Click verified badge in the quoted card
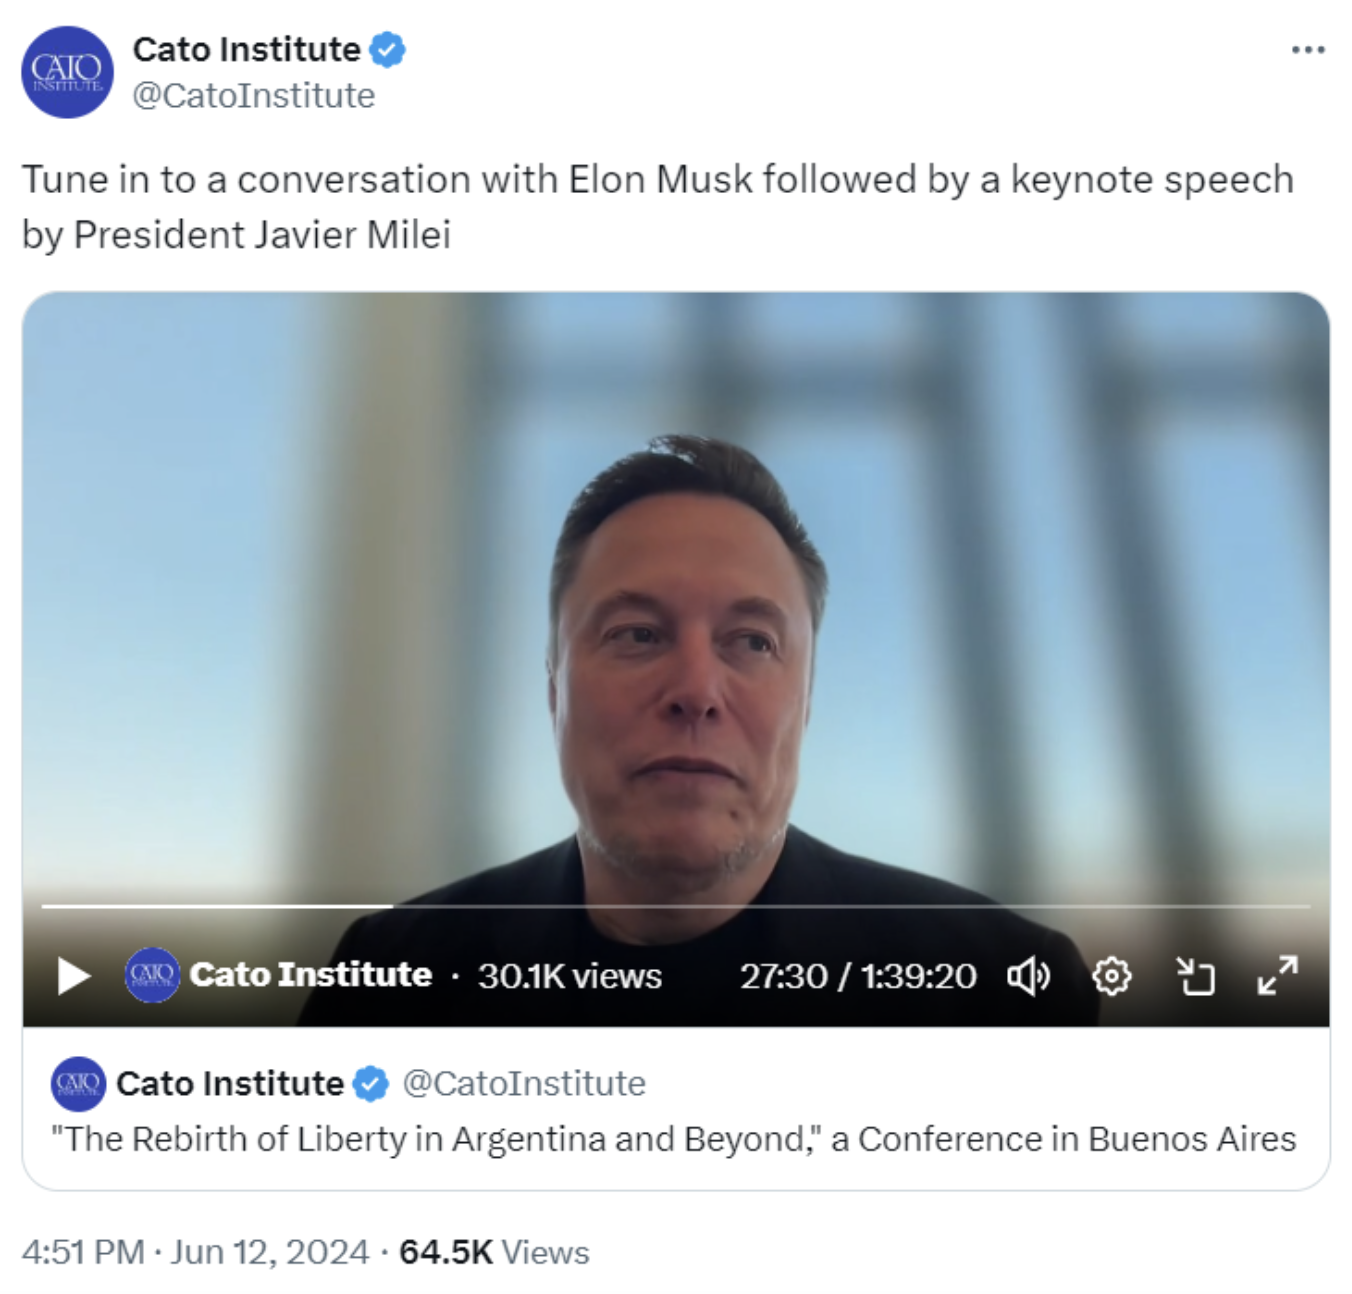The height and width of the screenshot is (1294, 1352). (371, 1084)
